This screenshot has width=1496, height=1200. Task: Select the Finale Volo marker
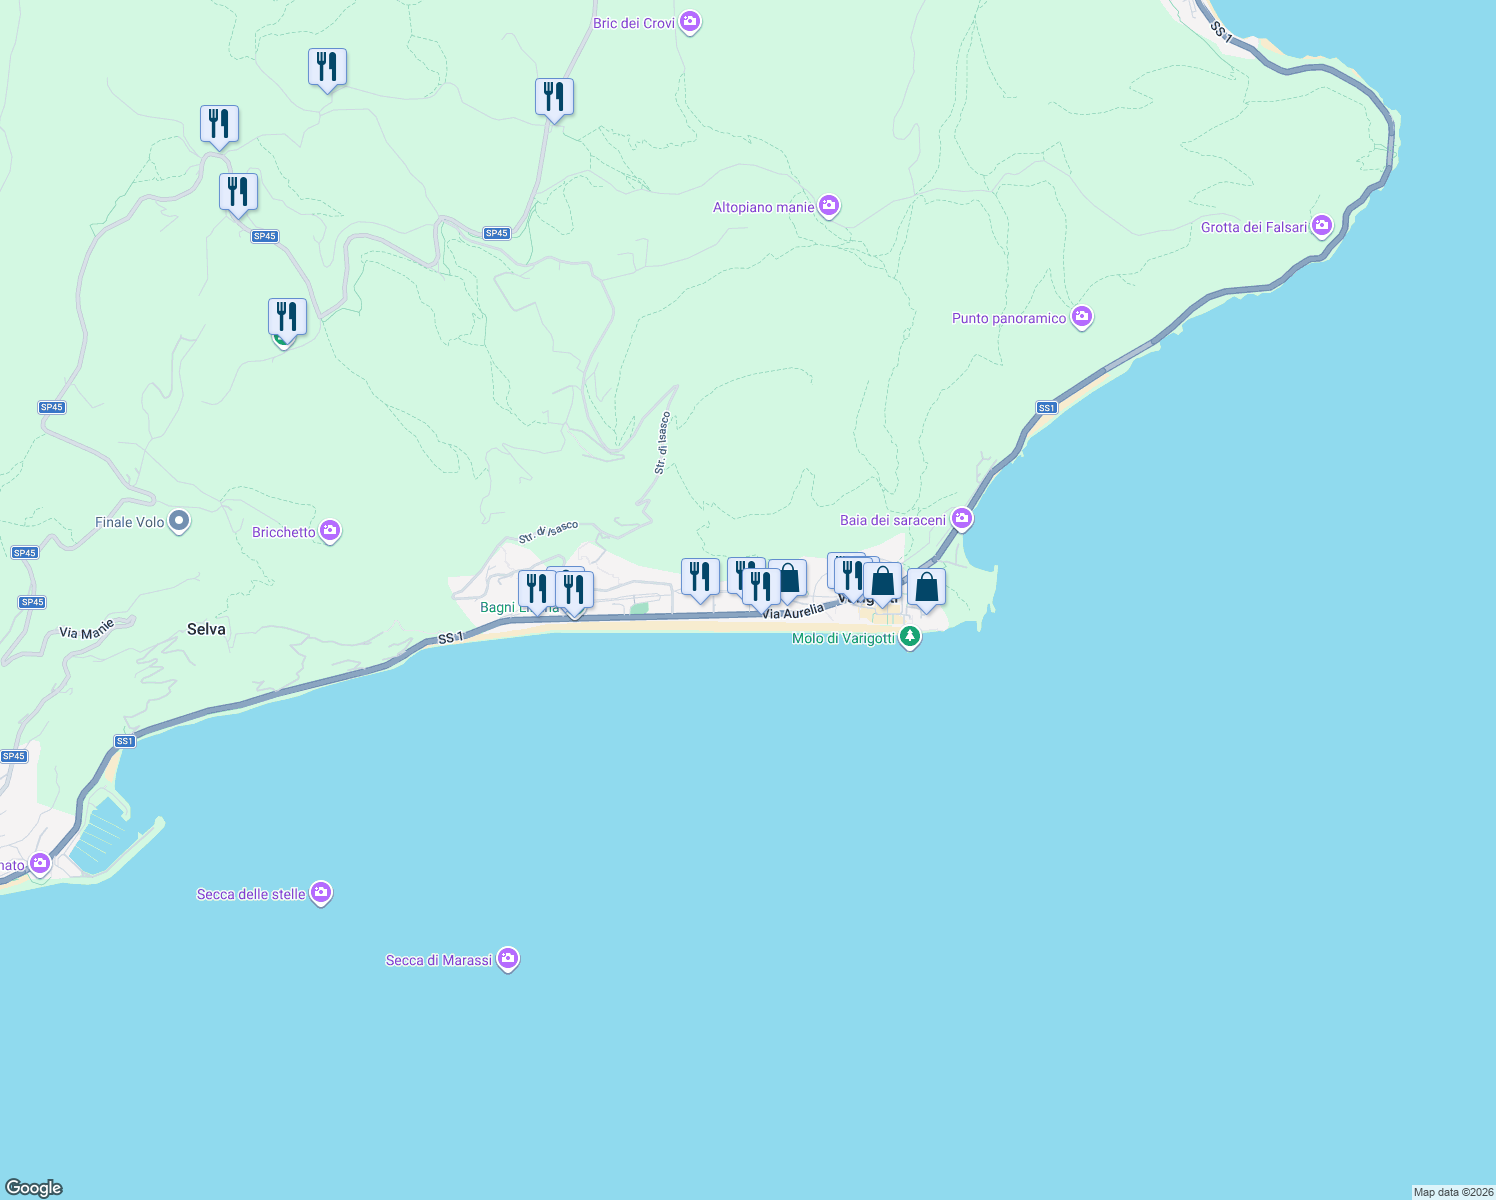click(179, 521)
